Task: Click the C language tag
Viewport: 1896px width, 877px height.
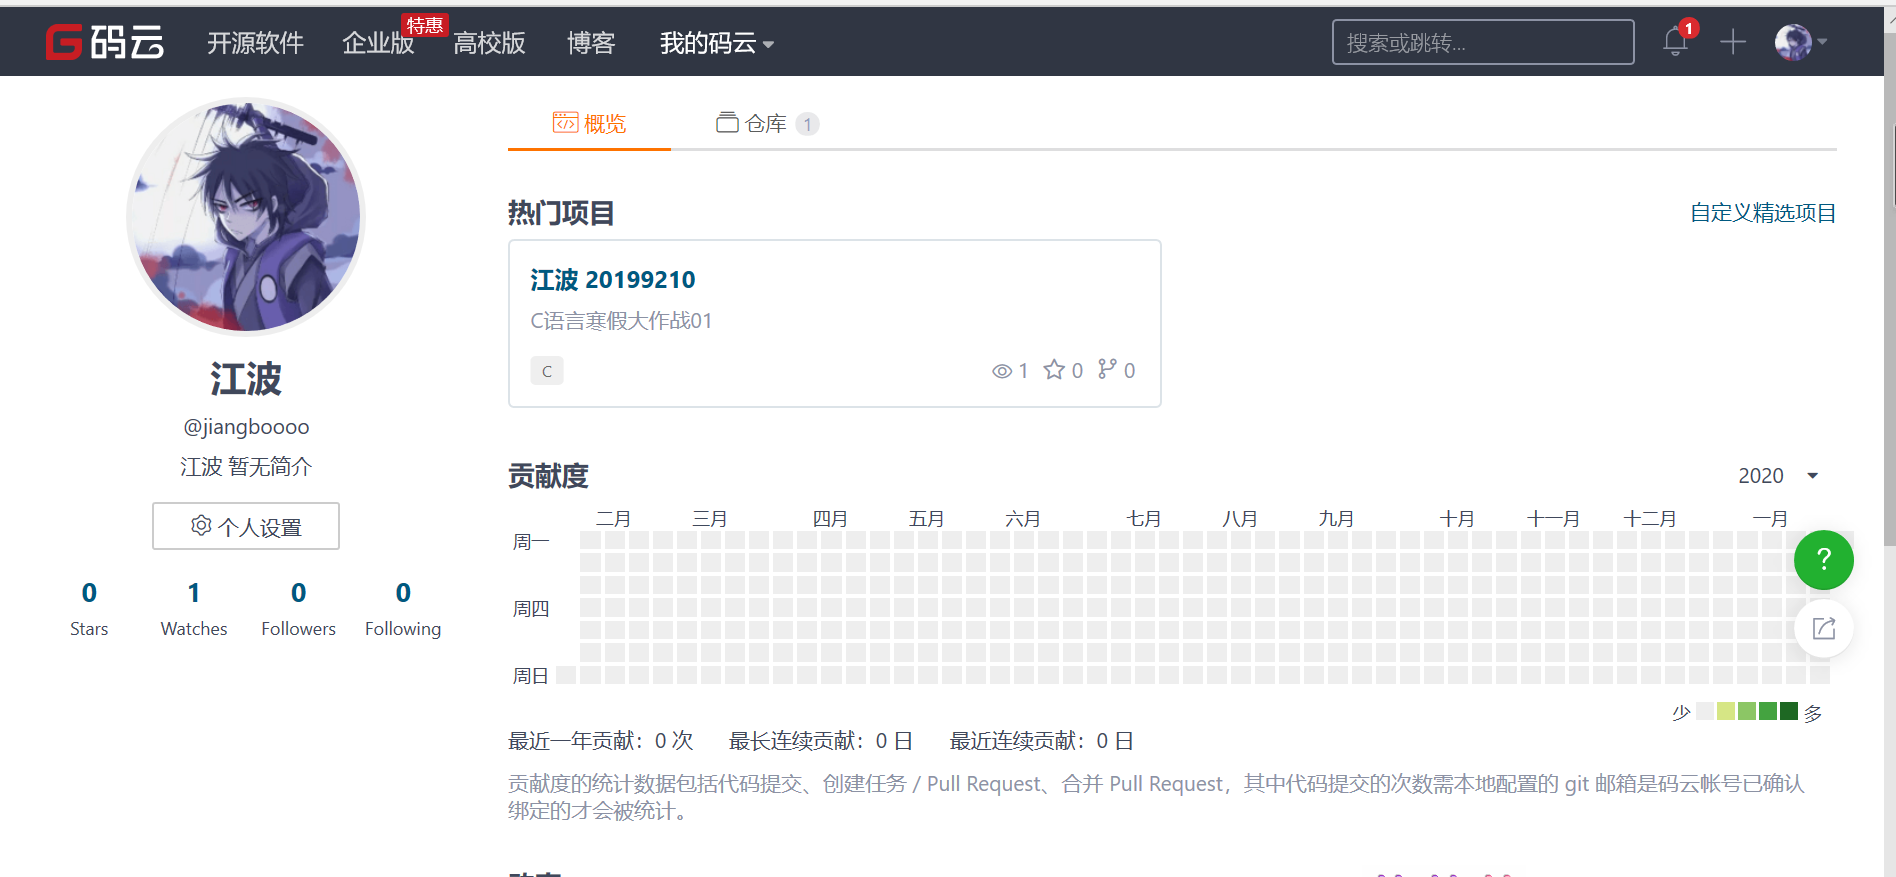Action: (547, 371)
